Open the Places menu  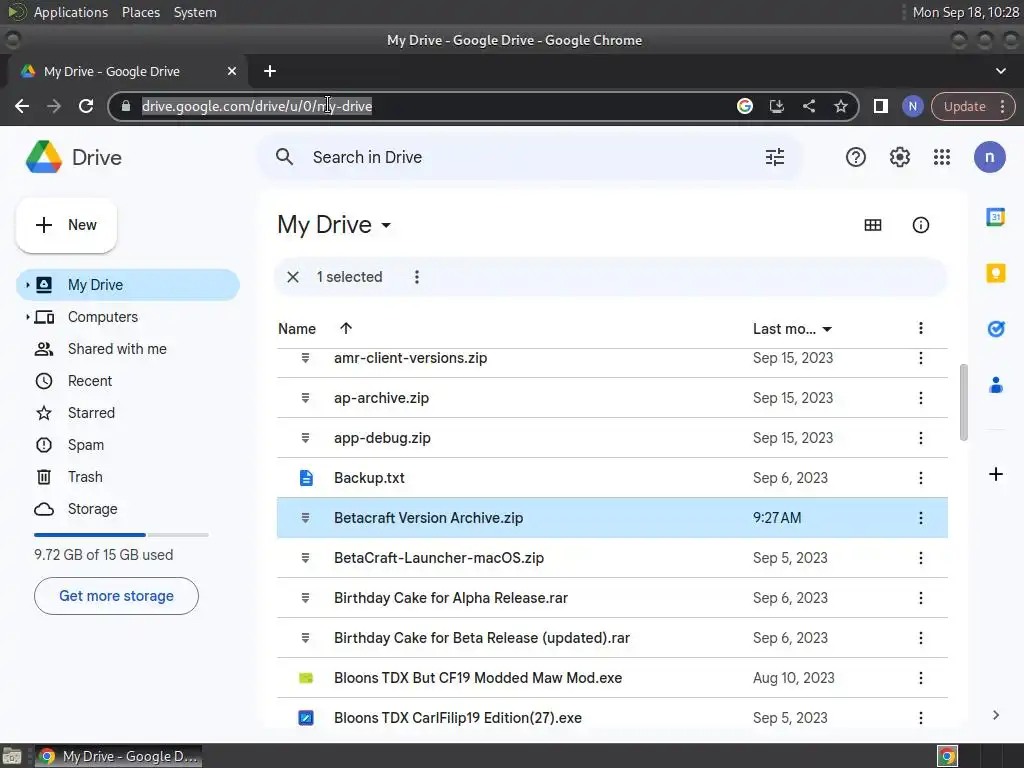click(140, 12)
